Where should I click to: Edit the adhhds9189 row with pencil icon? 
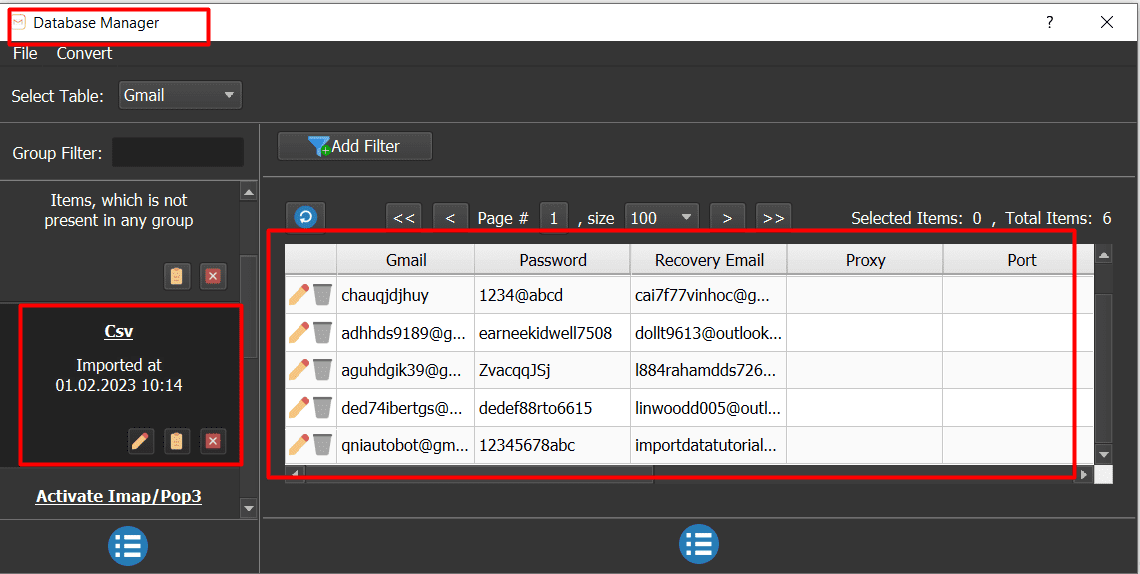[x=299, y=332]
